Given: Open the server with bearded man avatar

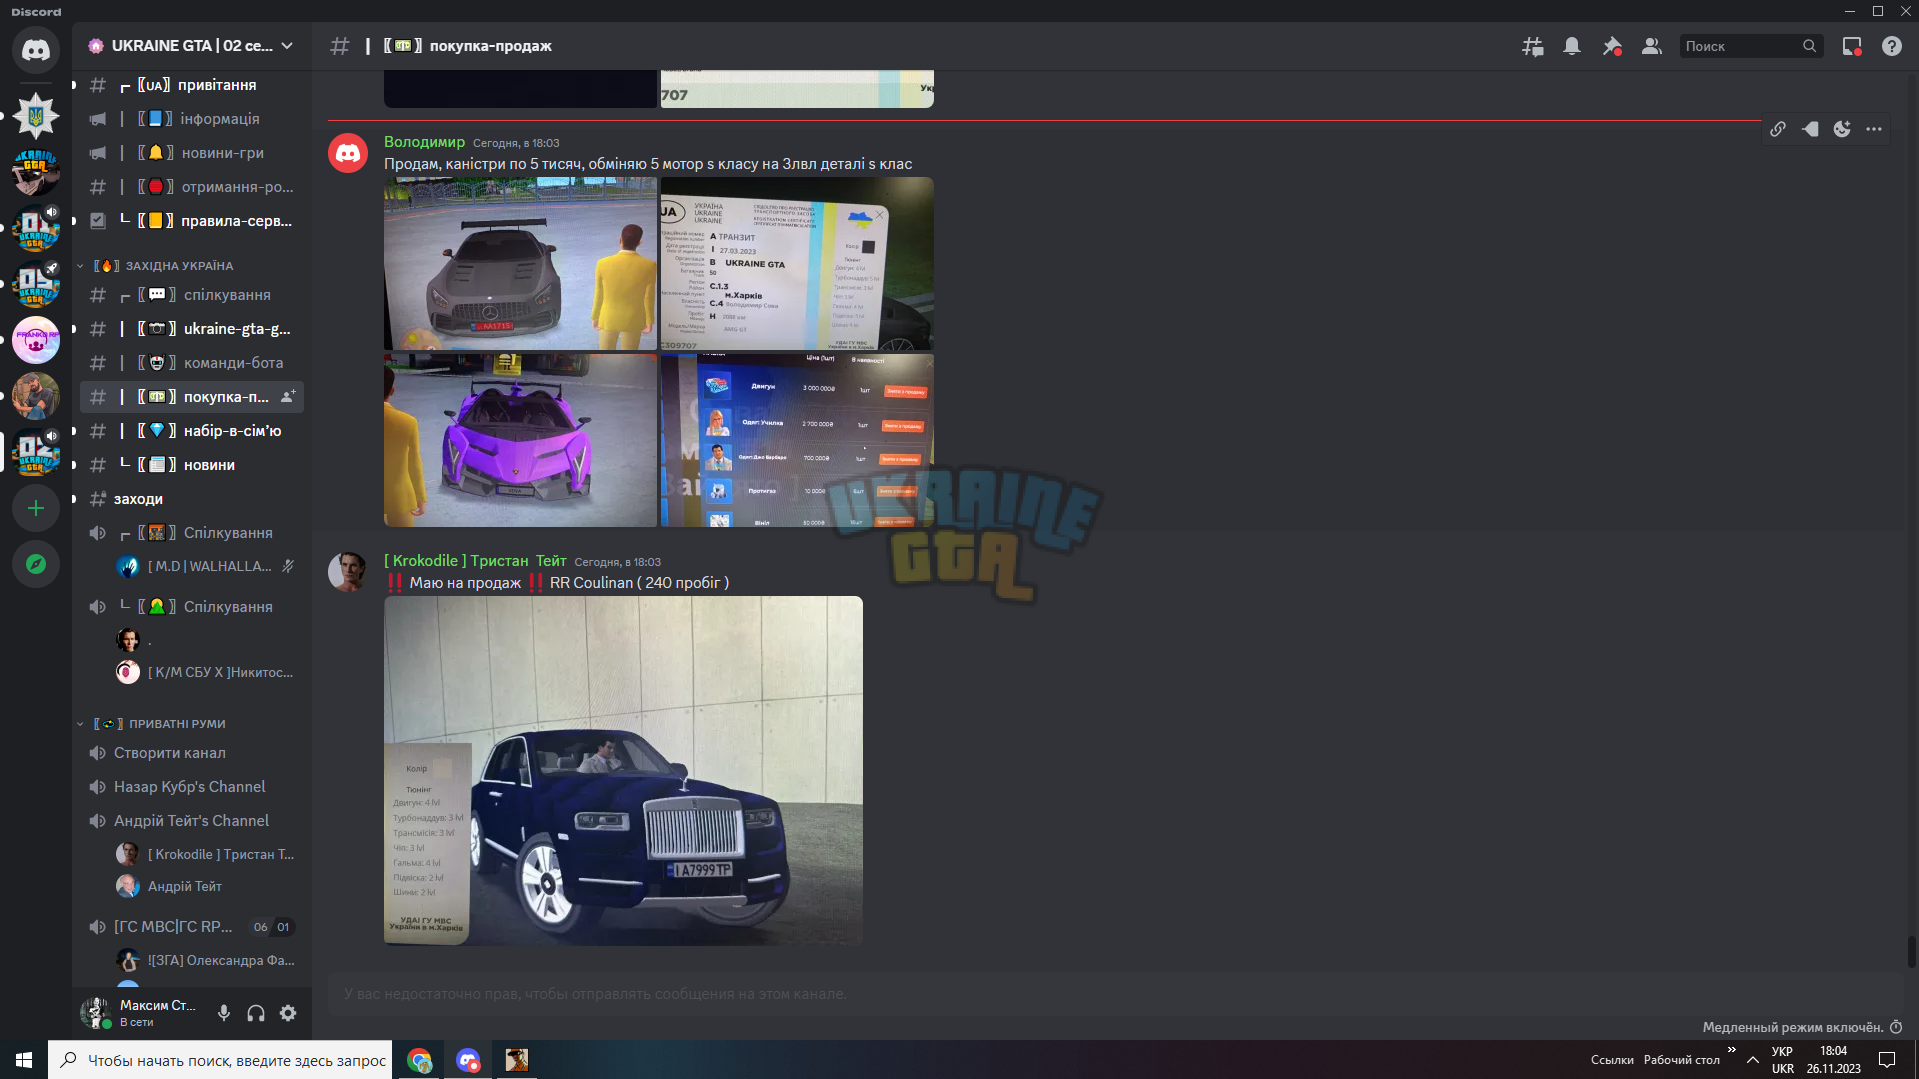Looking at the screenshot, I should (36, 396).
